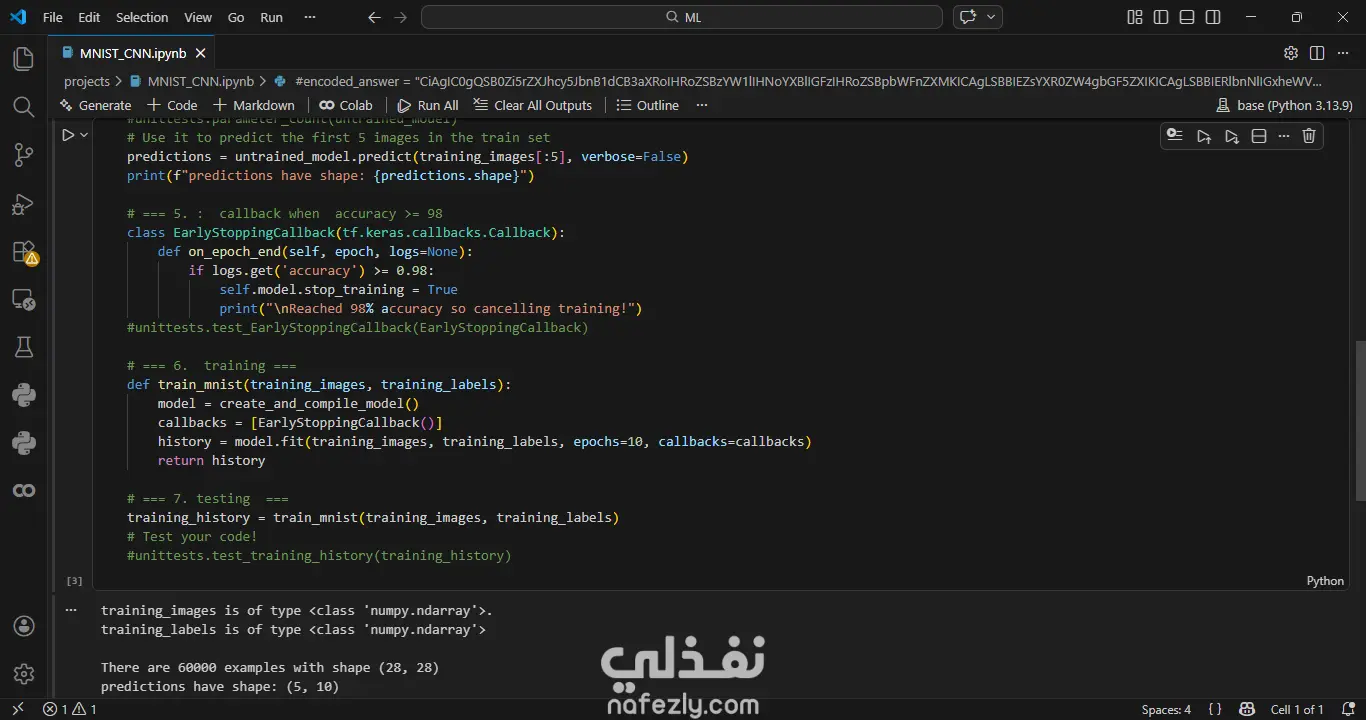Screen dimensions: 1366x720
Task: Expand the run cell options arrow
Action: point(84,135)
